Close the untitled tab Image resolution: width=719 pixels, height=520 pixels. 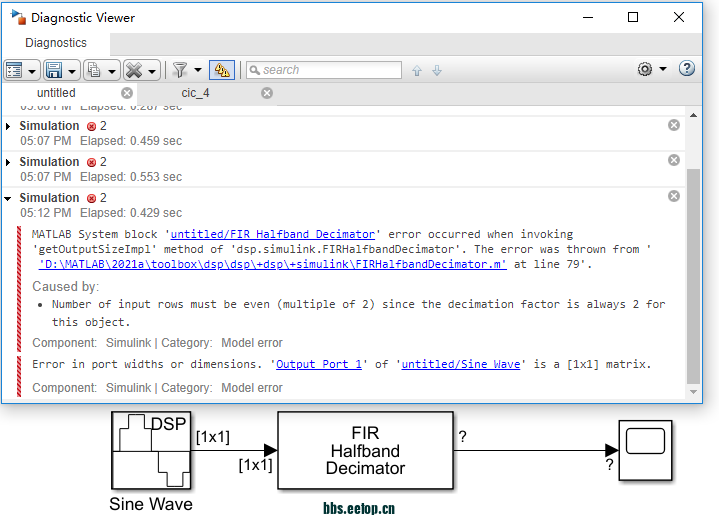127,93
